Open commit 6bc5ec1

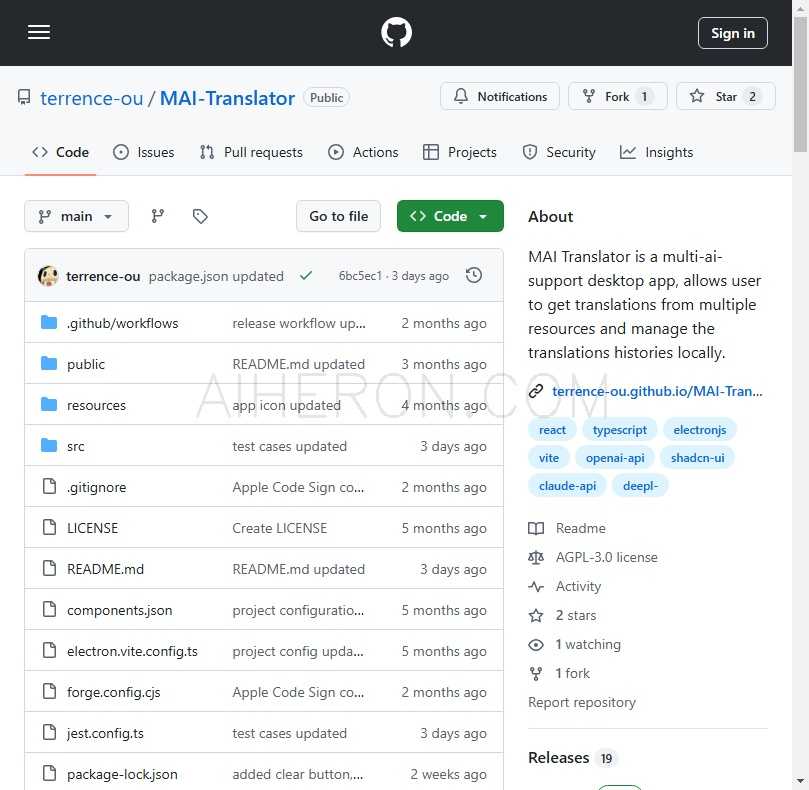360,276
